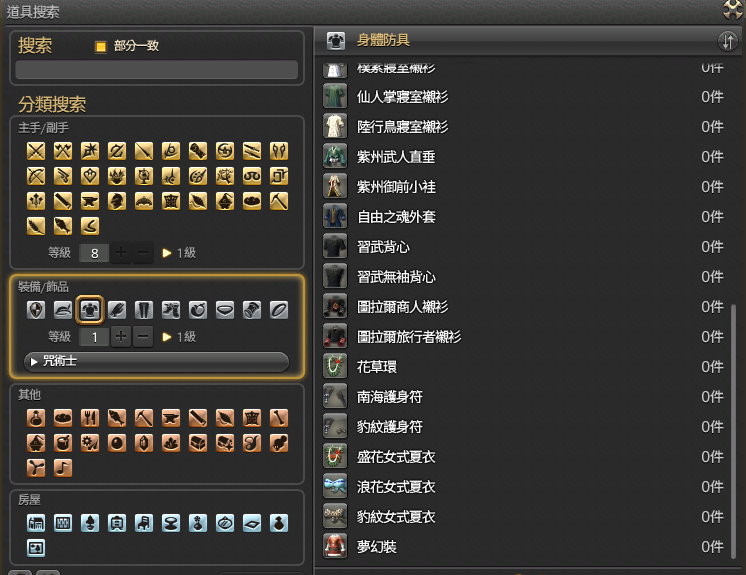The height and width of the screenshot is (575, 746).
Task: Choose the fork and knife meals category
Action: pyautogui.click(x=90, y=418)
